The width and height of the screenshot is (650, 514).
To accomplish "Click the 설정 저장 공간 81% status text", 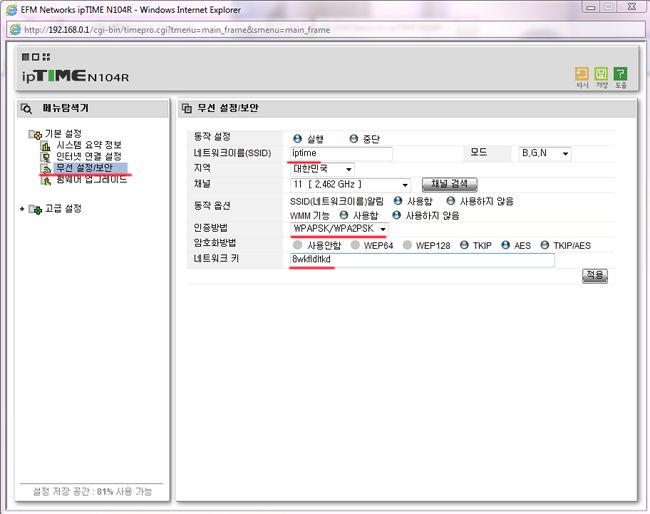I will 92,492.
